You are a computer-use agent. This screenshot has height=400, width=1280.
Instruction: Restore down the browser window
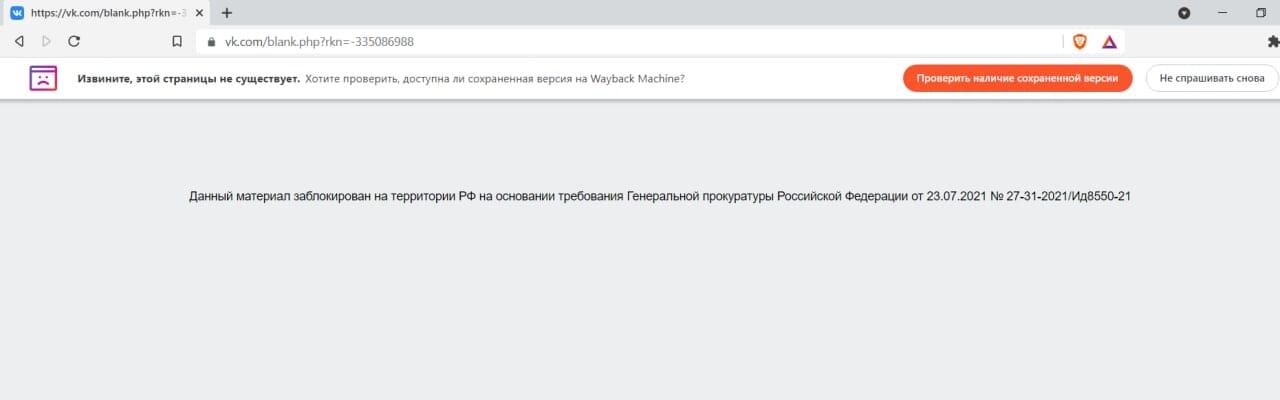[1261, 13]
